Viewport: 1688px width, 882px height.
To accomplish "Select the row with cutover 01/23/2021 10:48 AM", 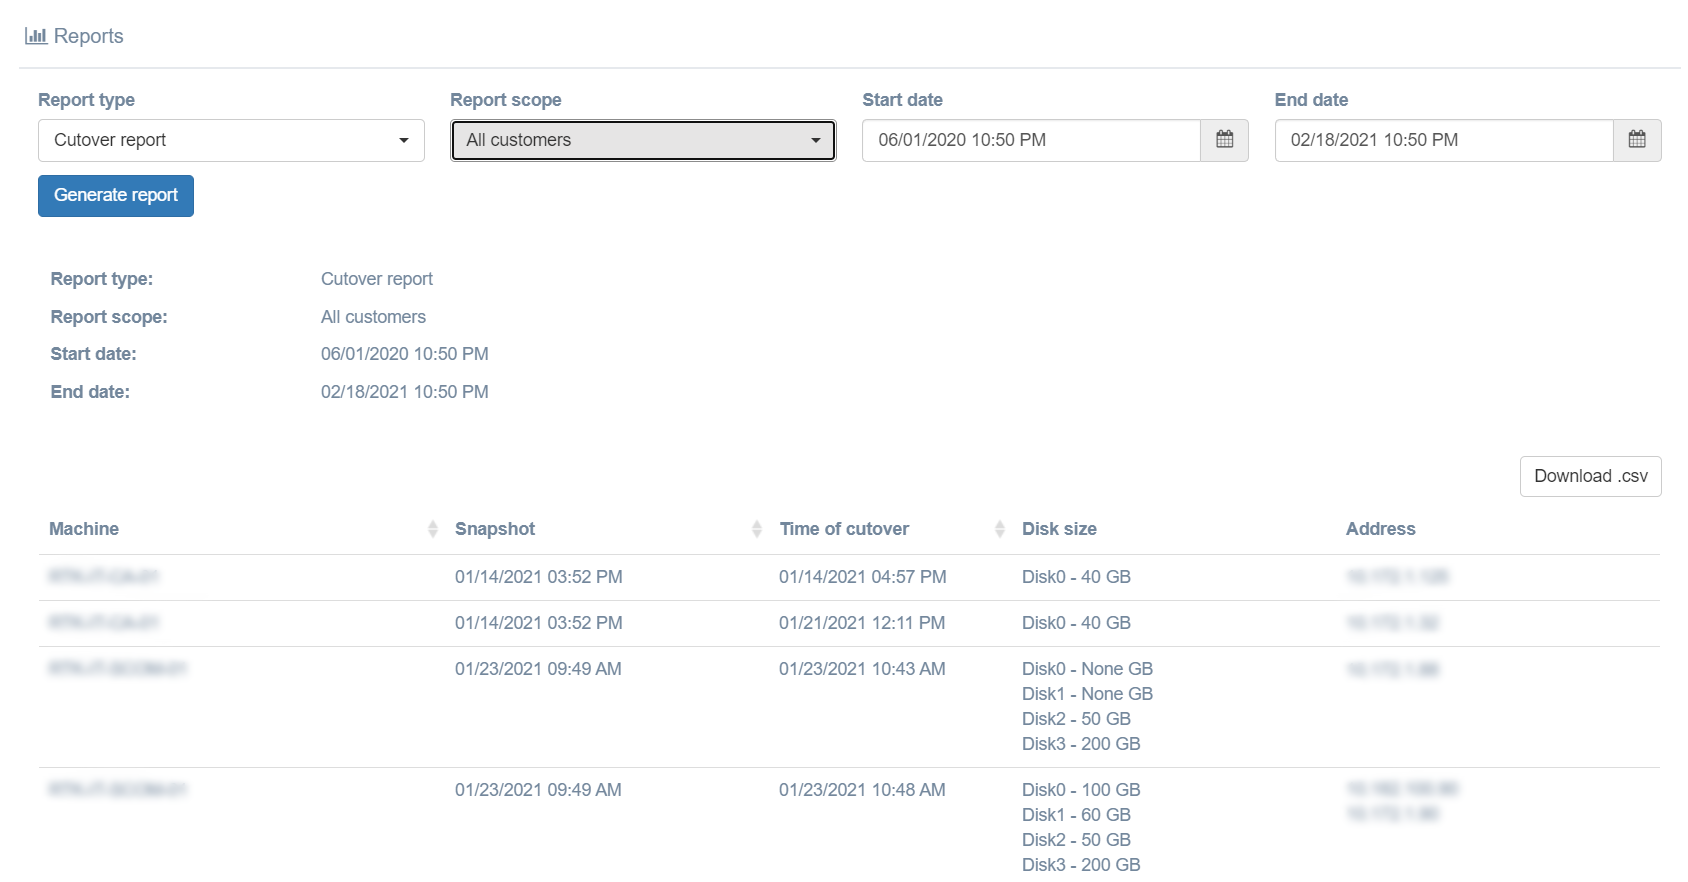I will click(862, 790).
